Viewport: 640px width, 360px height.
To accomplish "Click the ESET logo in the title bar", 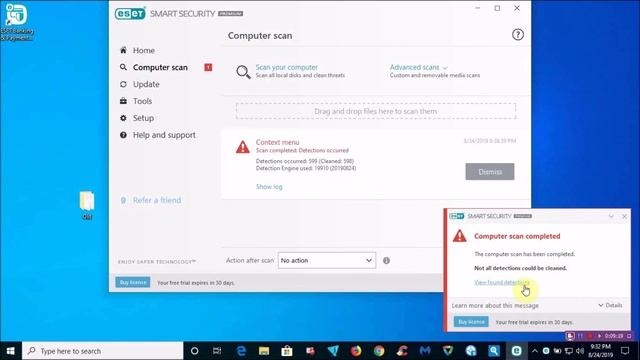I will pyautogui.click(x=130, y=13).
